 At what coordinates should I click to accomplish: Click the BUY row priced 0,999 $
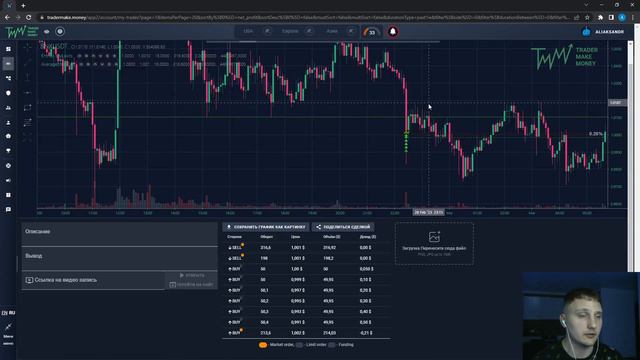pos(306,280)
